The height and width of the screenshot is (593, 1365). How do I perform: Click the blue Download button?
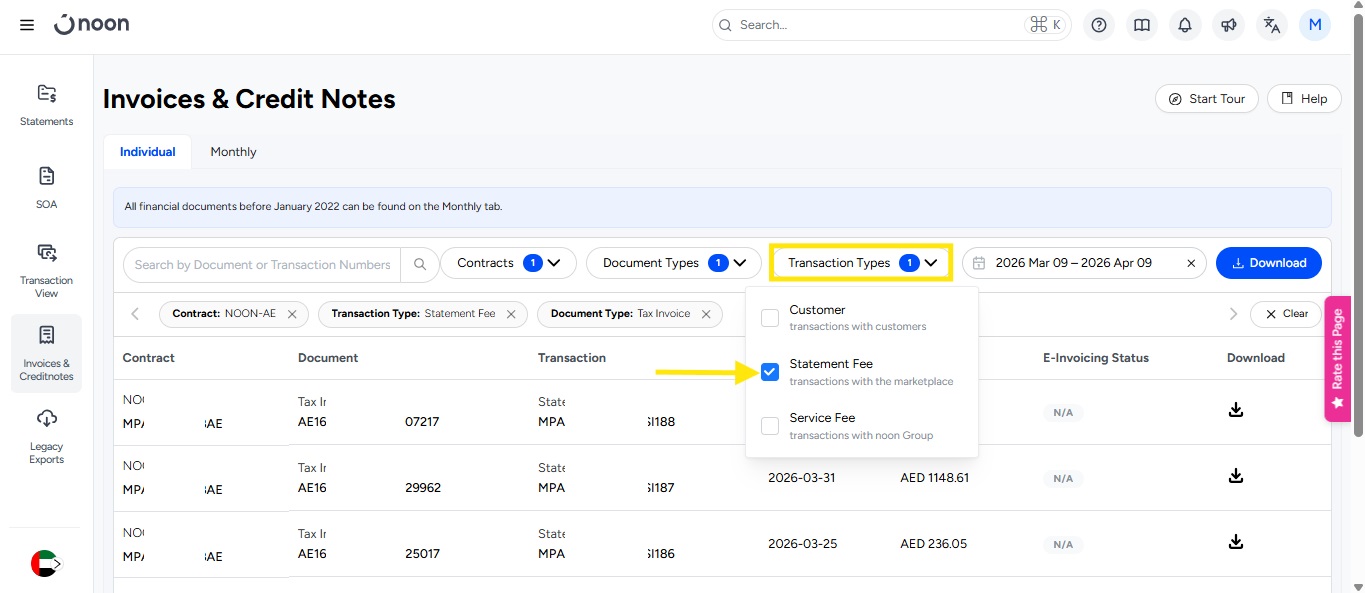tap(1268, 263)
